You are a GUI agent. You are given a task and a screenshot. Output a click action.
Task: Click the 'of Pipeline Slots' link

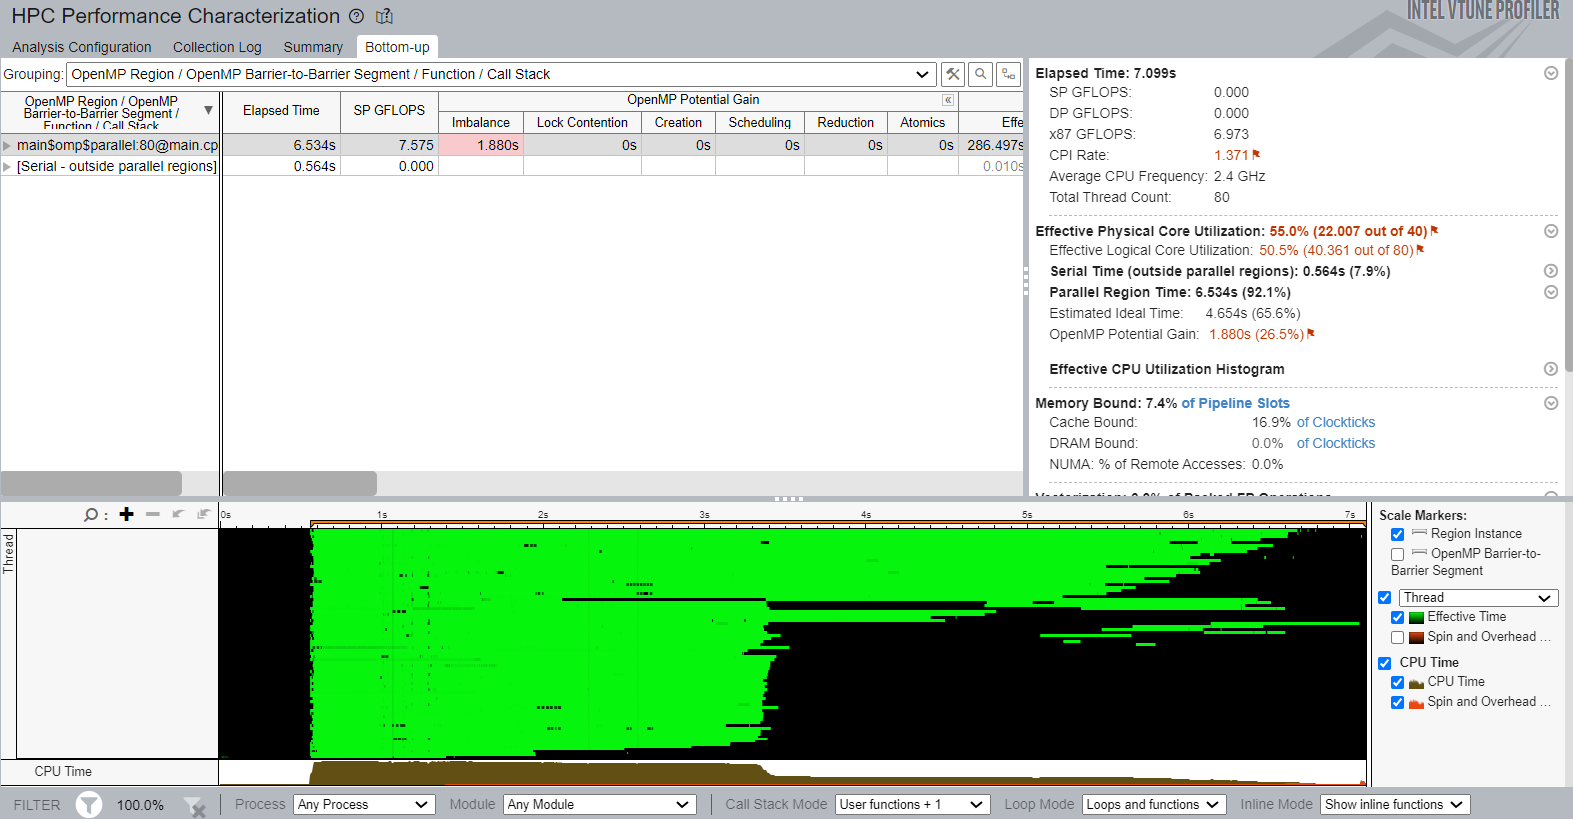click(x=1235, y=403)
